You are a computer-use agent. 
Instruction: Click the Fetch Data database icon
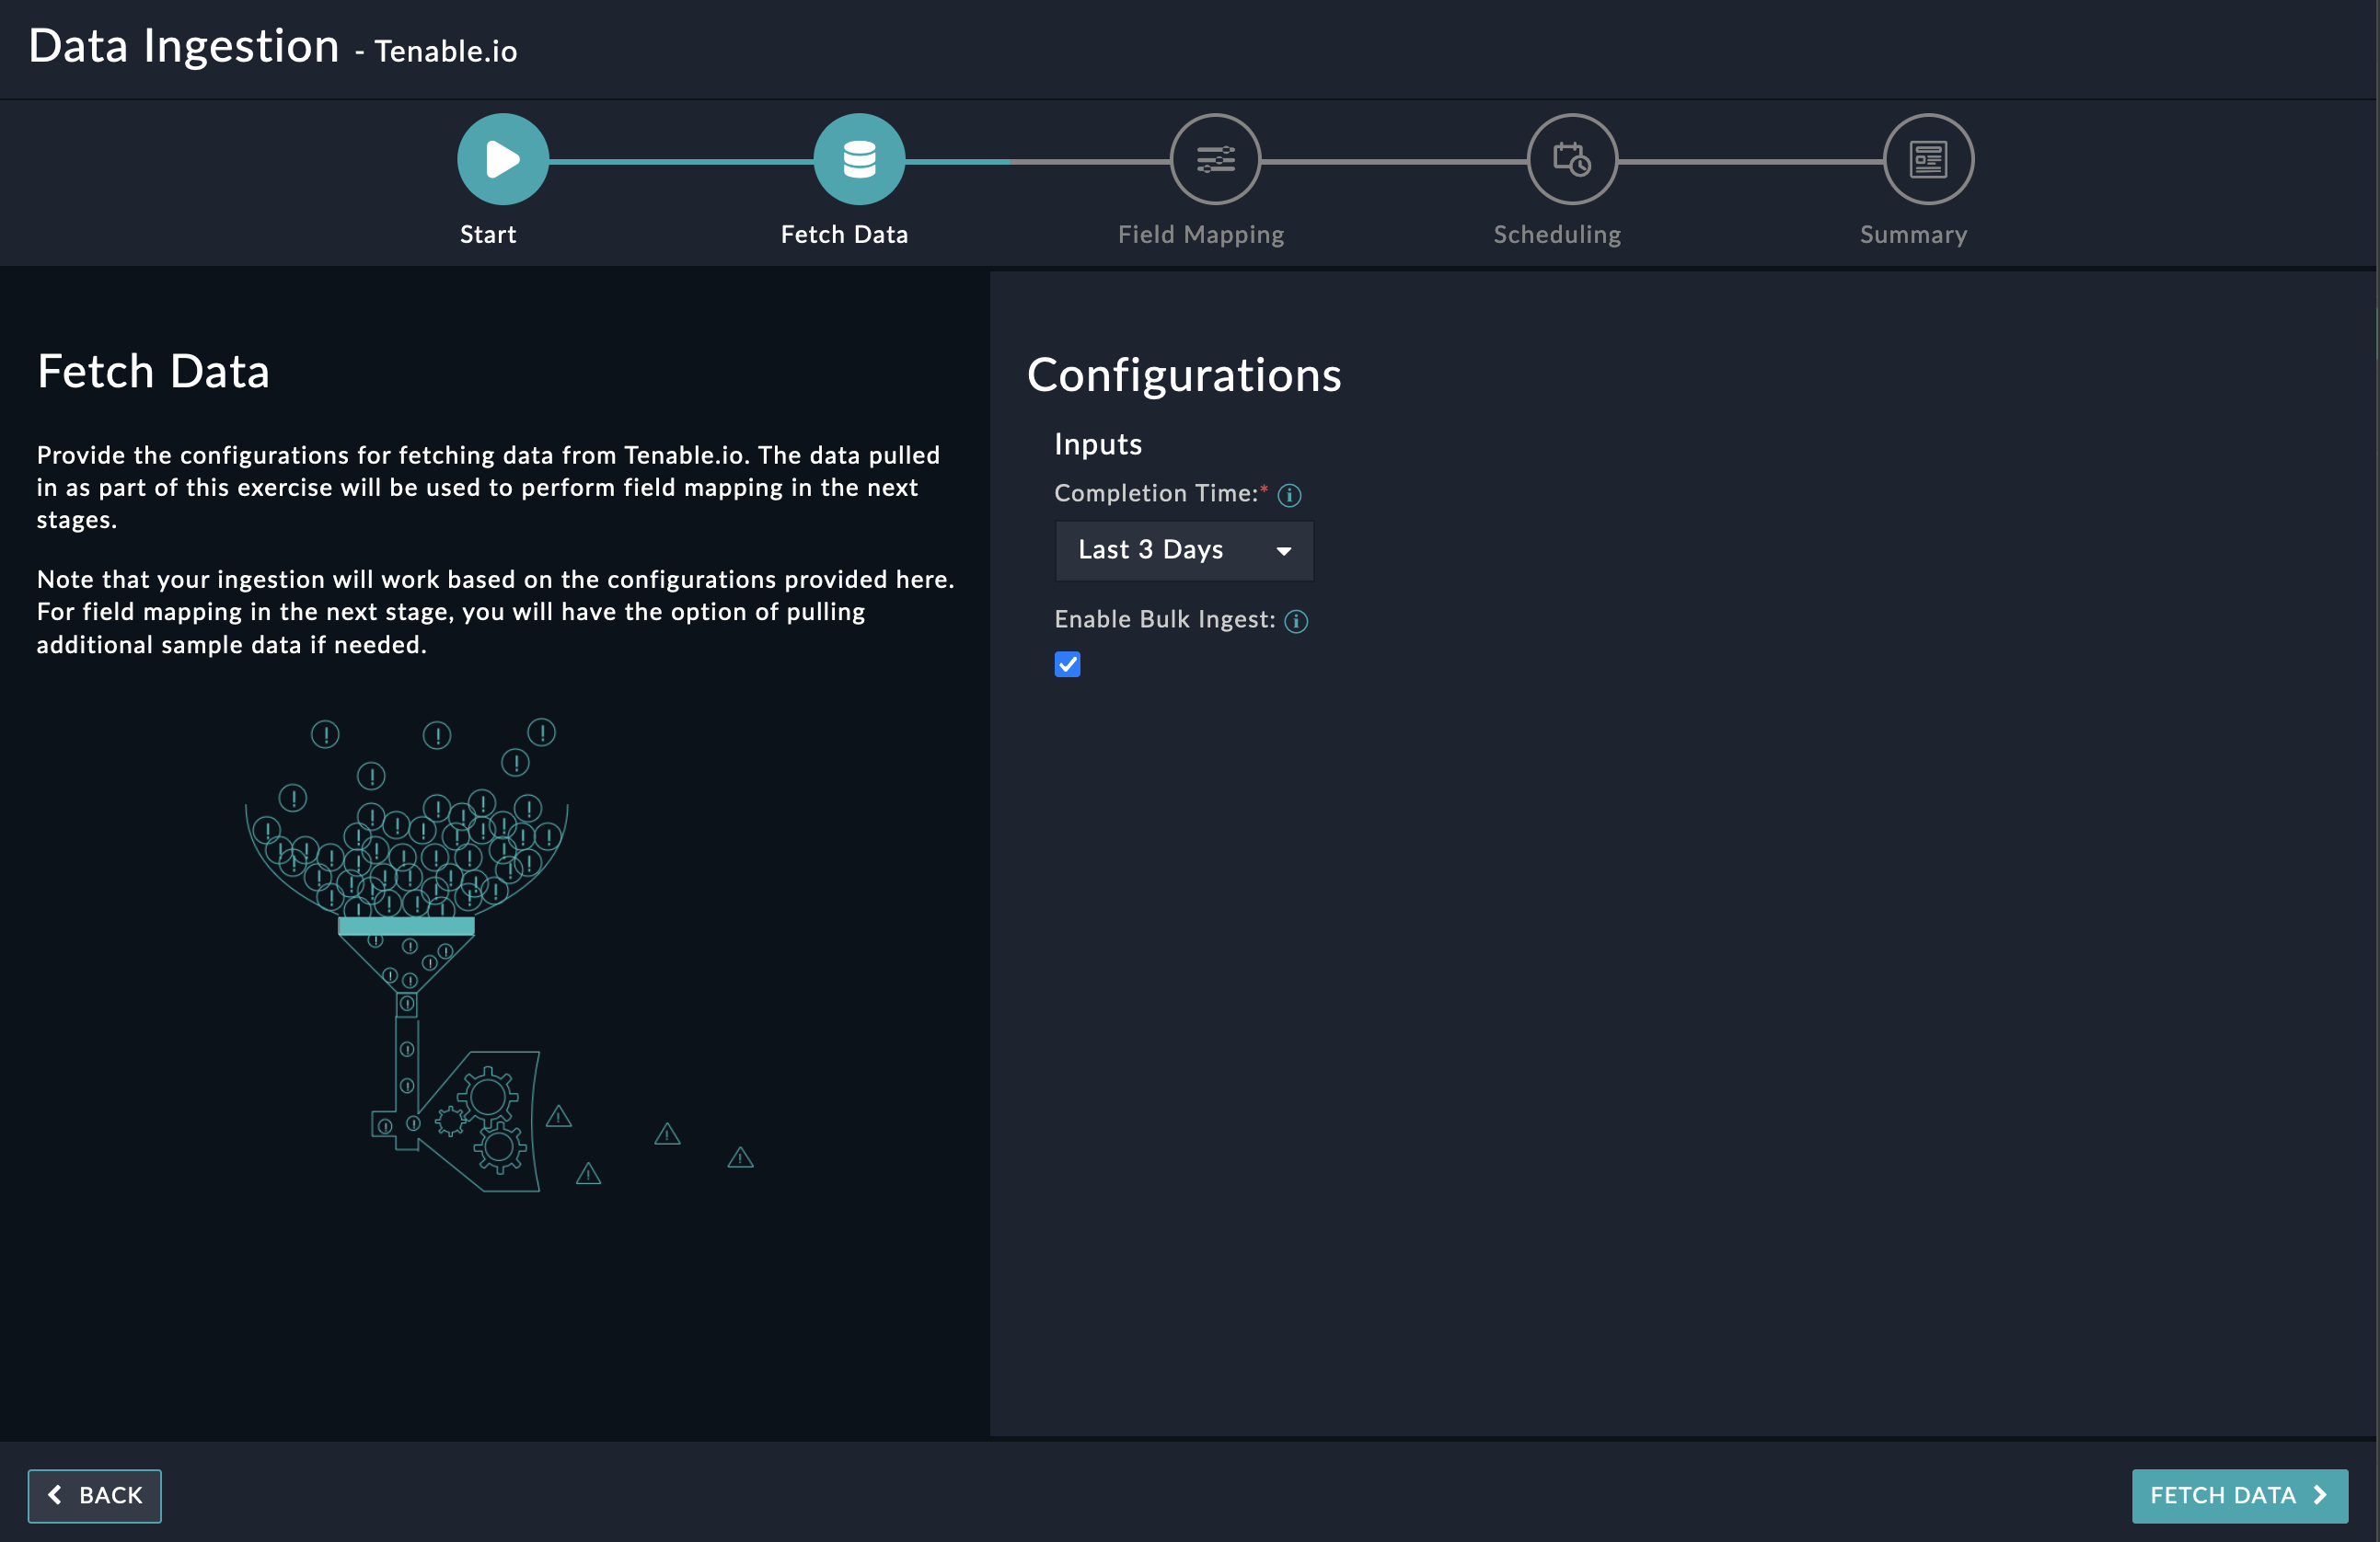[859, 159]
